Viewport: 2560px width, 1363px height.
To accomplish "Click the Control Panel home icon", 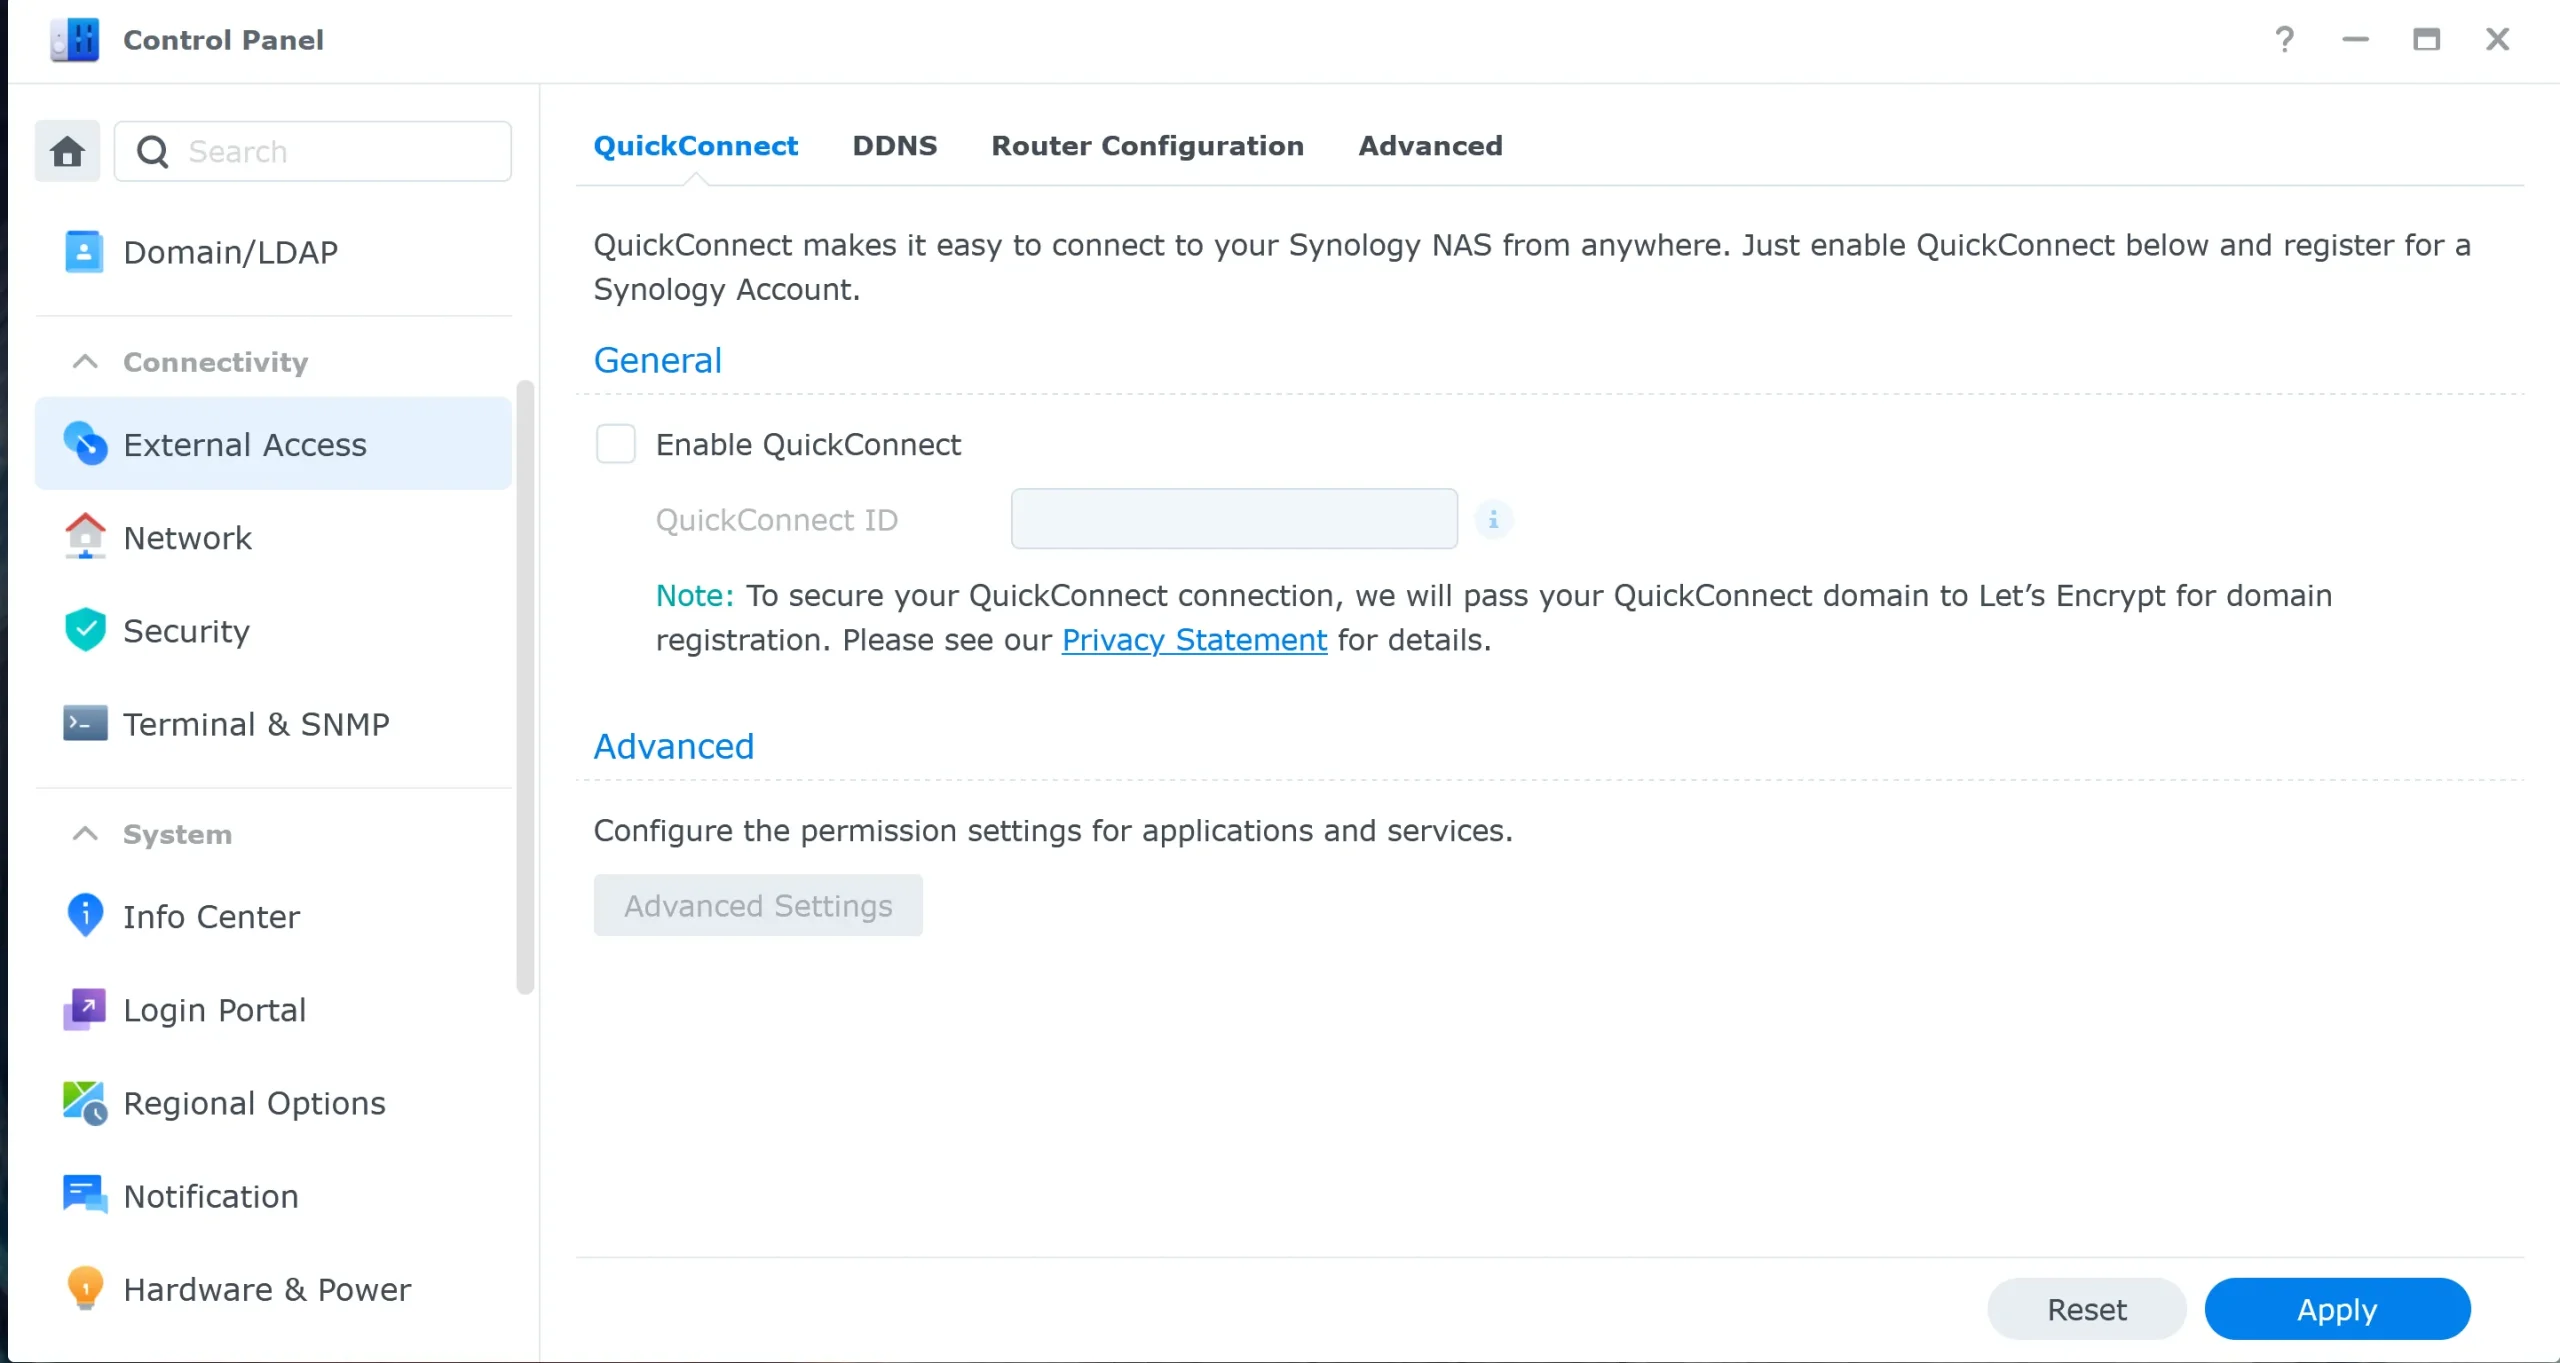I will (x=67, y=152).
